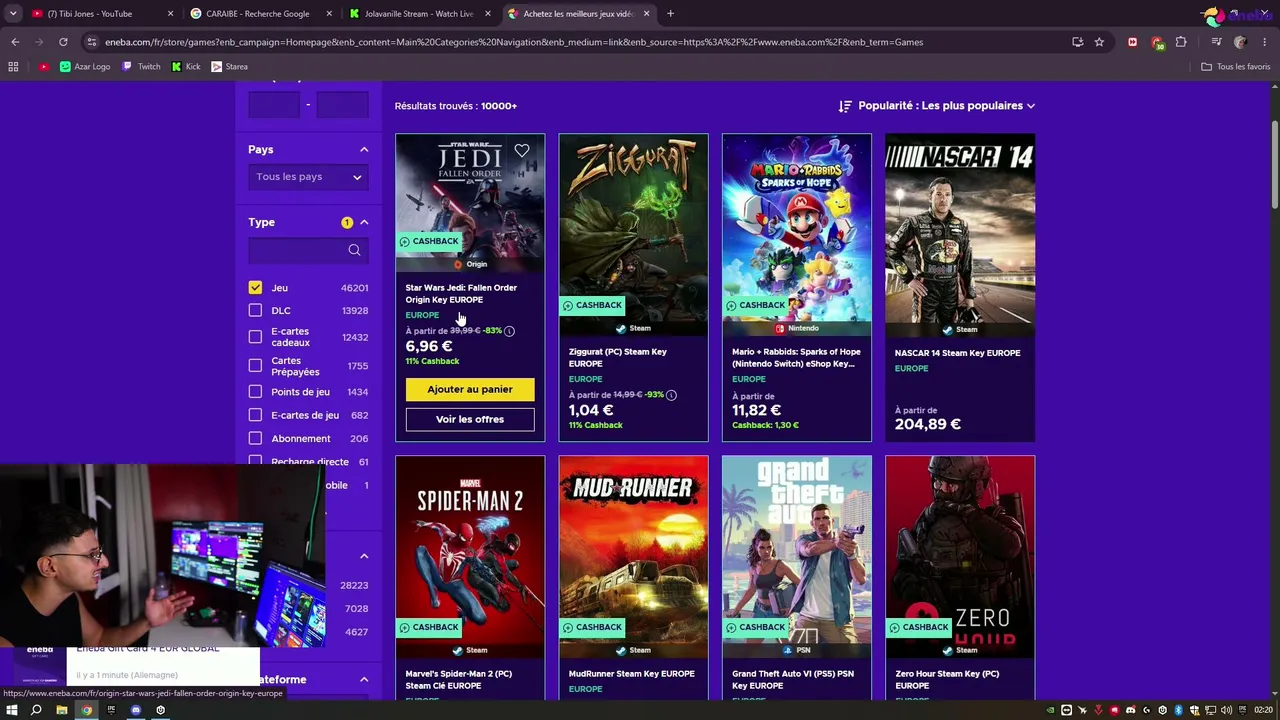1280x720 pixels.
Task: Open the Marvel's Spider-Man 2 cover image
Action: tap(470, 557)
